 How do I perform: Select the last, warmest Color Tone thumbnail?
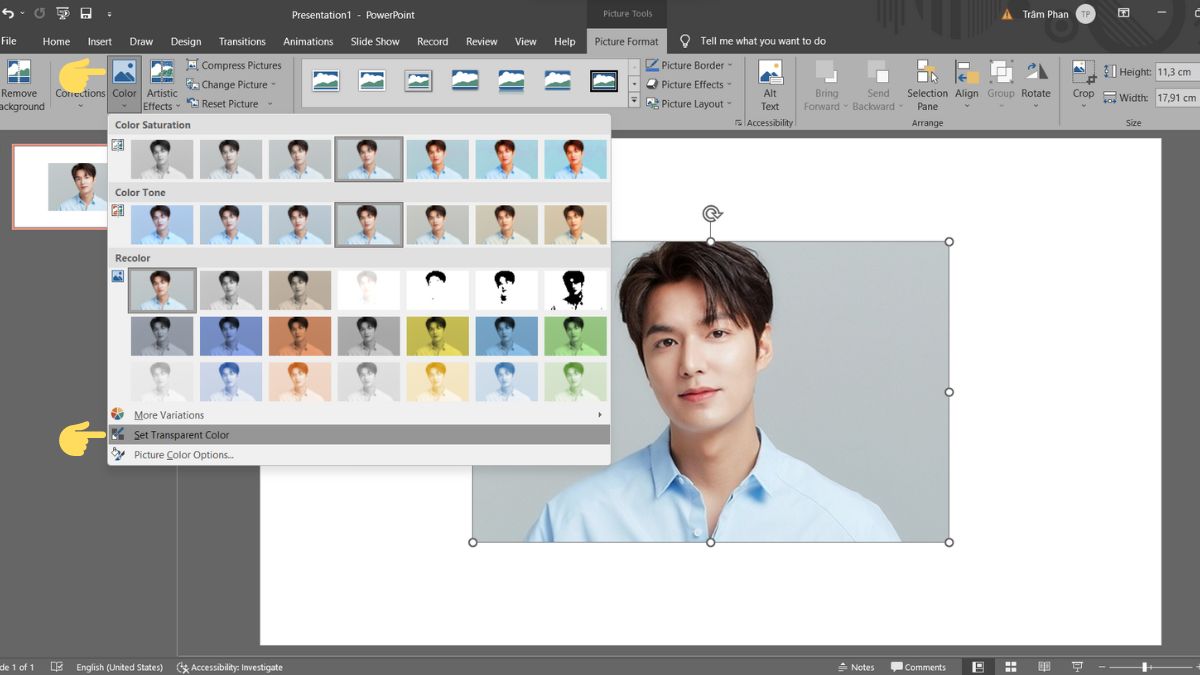click(575, 225)
